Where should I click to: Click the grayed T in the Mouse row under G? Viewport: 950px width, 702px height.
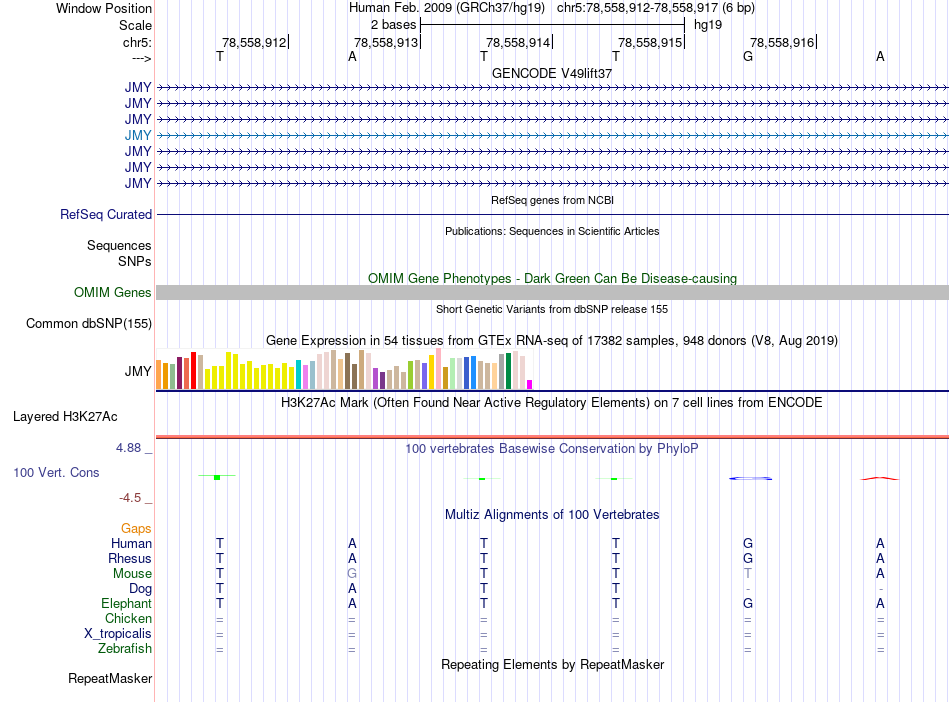click(x=748, y=574)
